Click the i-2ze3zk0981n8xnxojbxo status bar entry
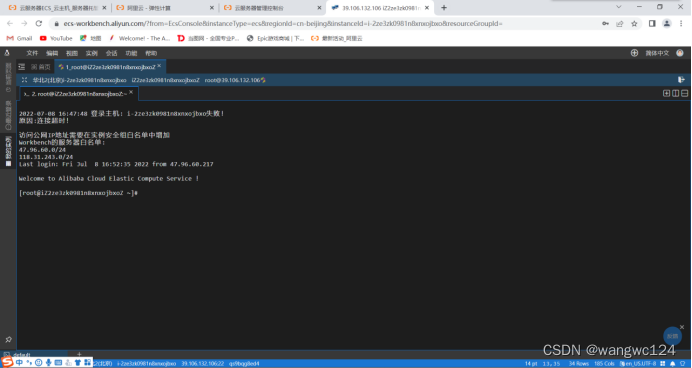Image resolution: width=692 pixels, height=368 pixels. pos(147,364)
